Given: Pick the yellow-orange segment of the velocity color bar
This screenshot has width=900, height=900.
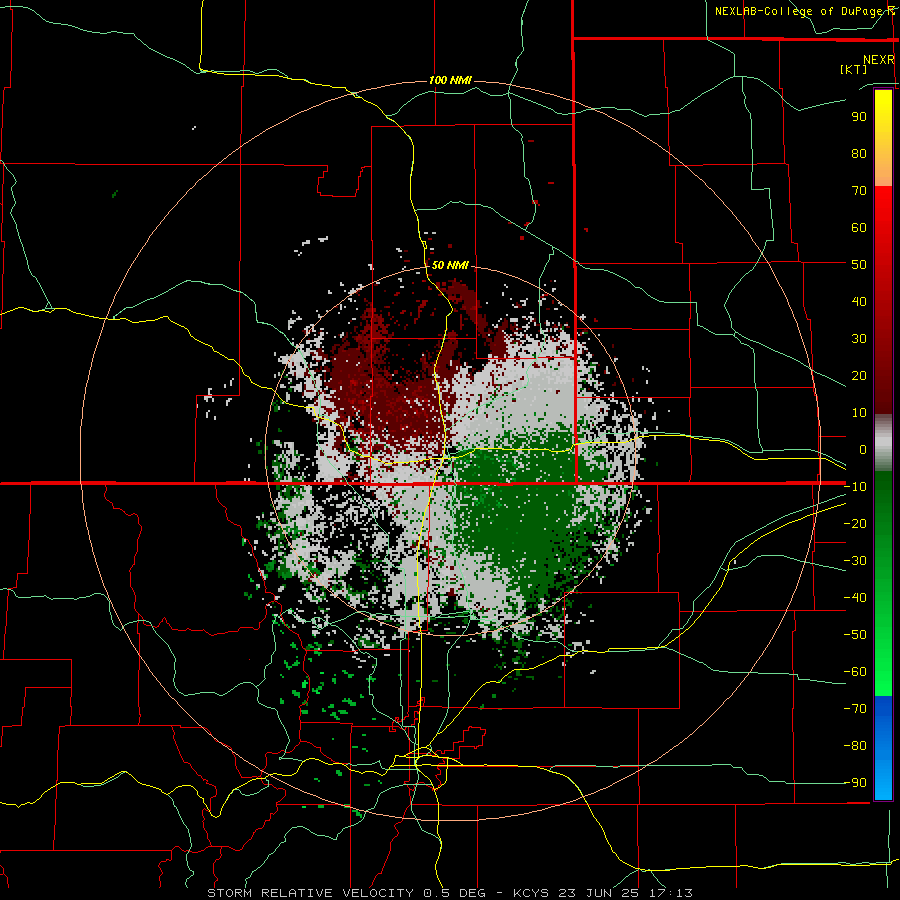Looking at the screenshot, I should point(883,138).
